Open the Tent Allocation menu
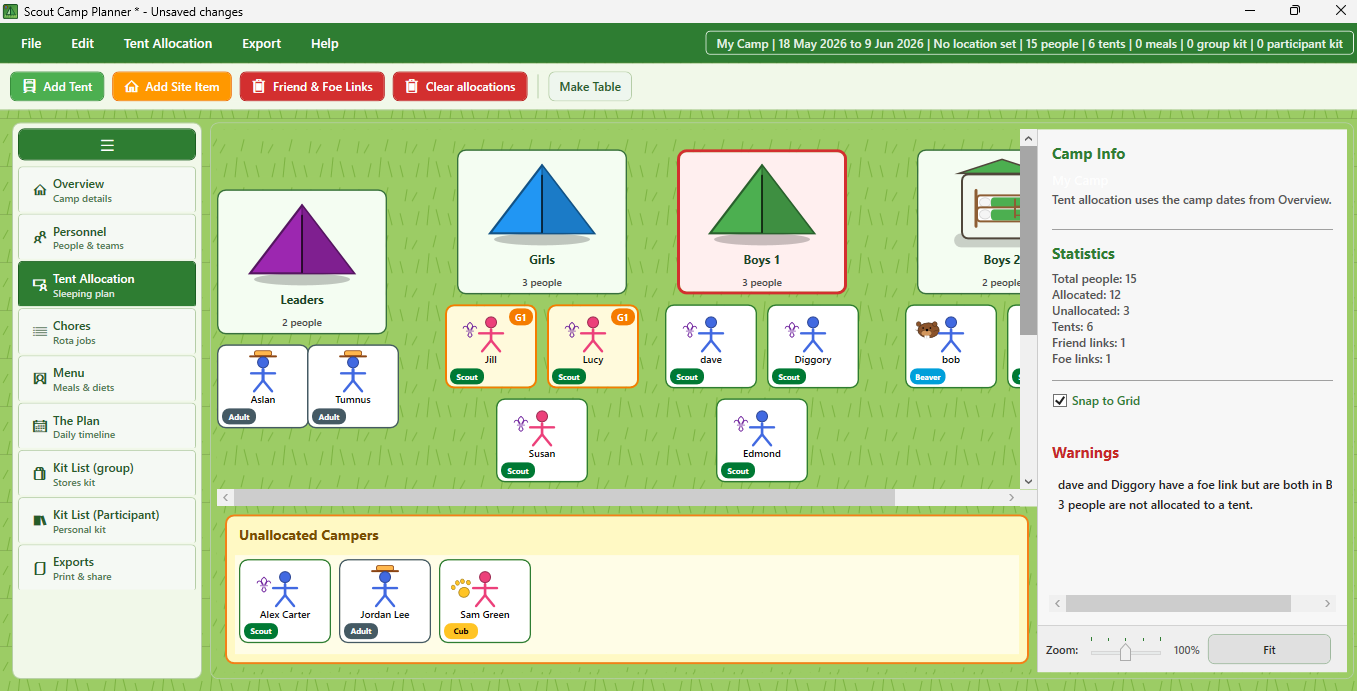 click(168, 44)
